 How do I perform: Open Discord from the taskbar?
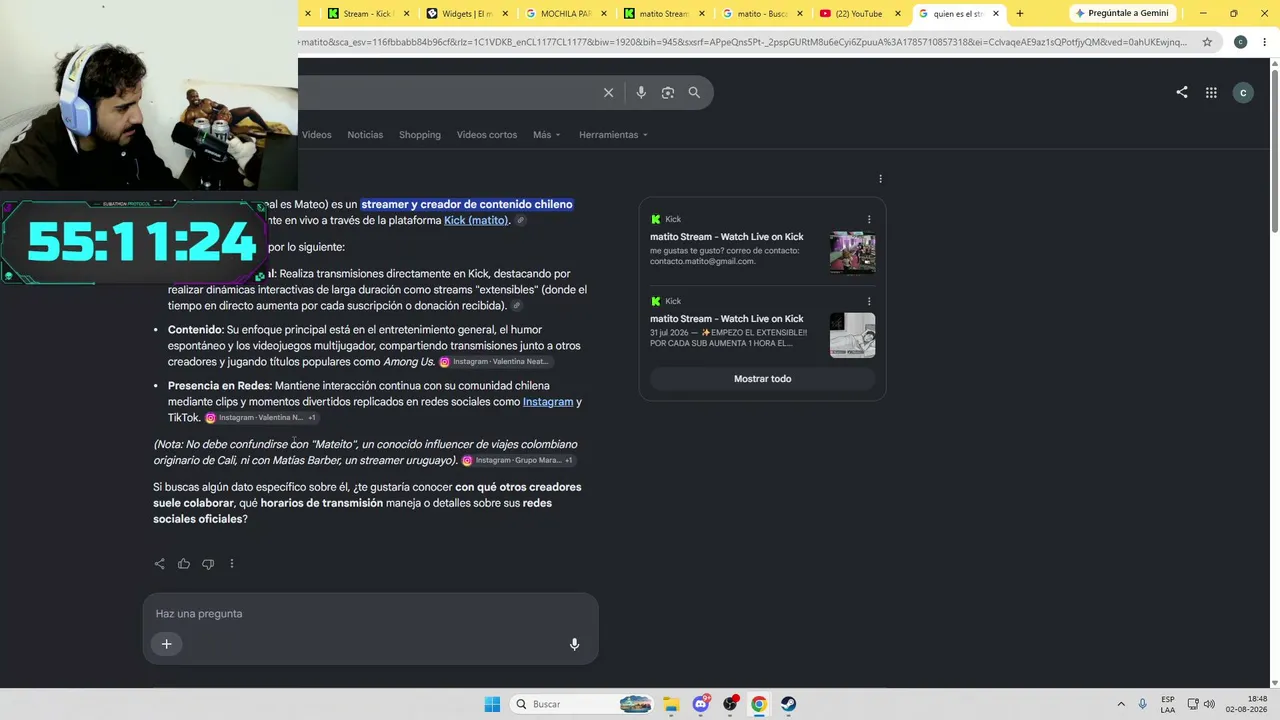[701, 704]
